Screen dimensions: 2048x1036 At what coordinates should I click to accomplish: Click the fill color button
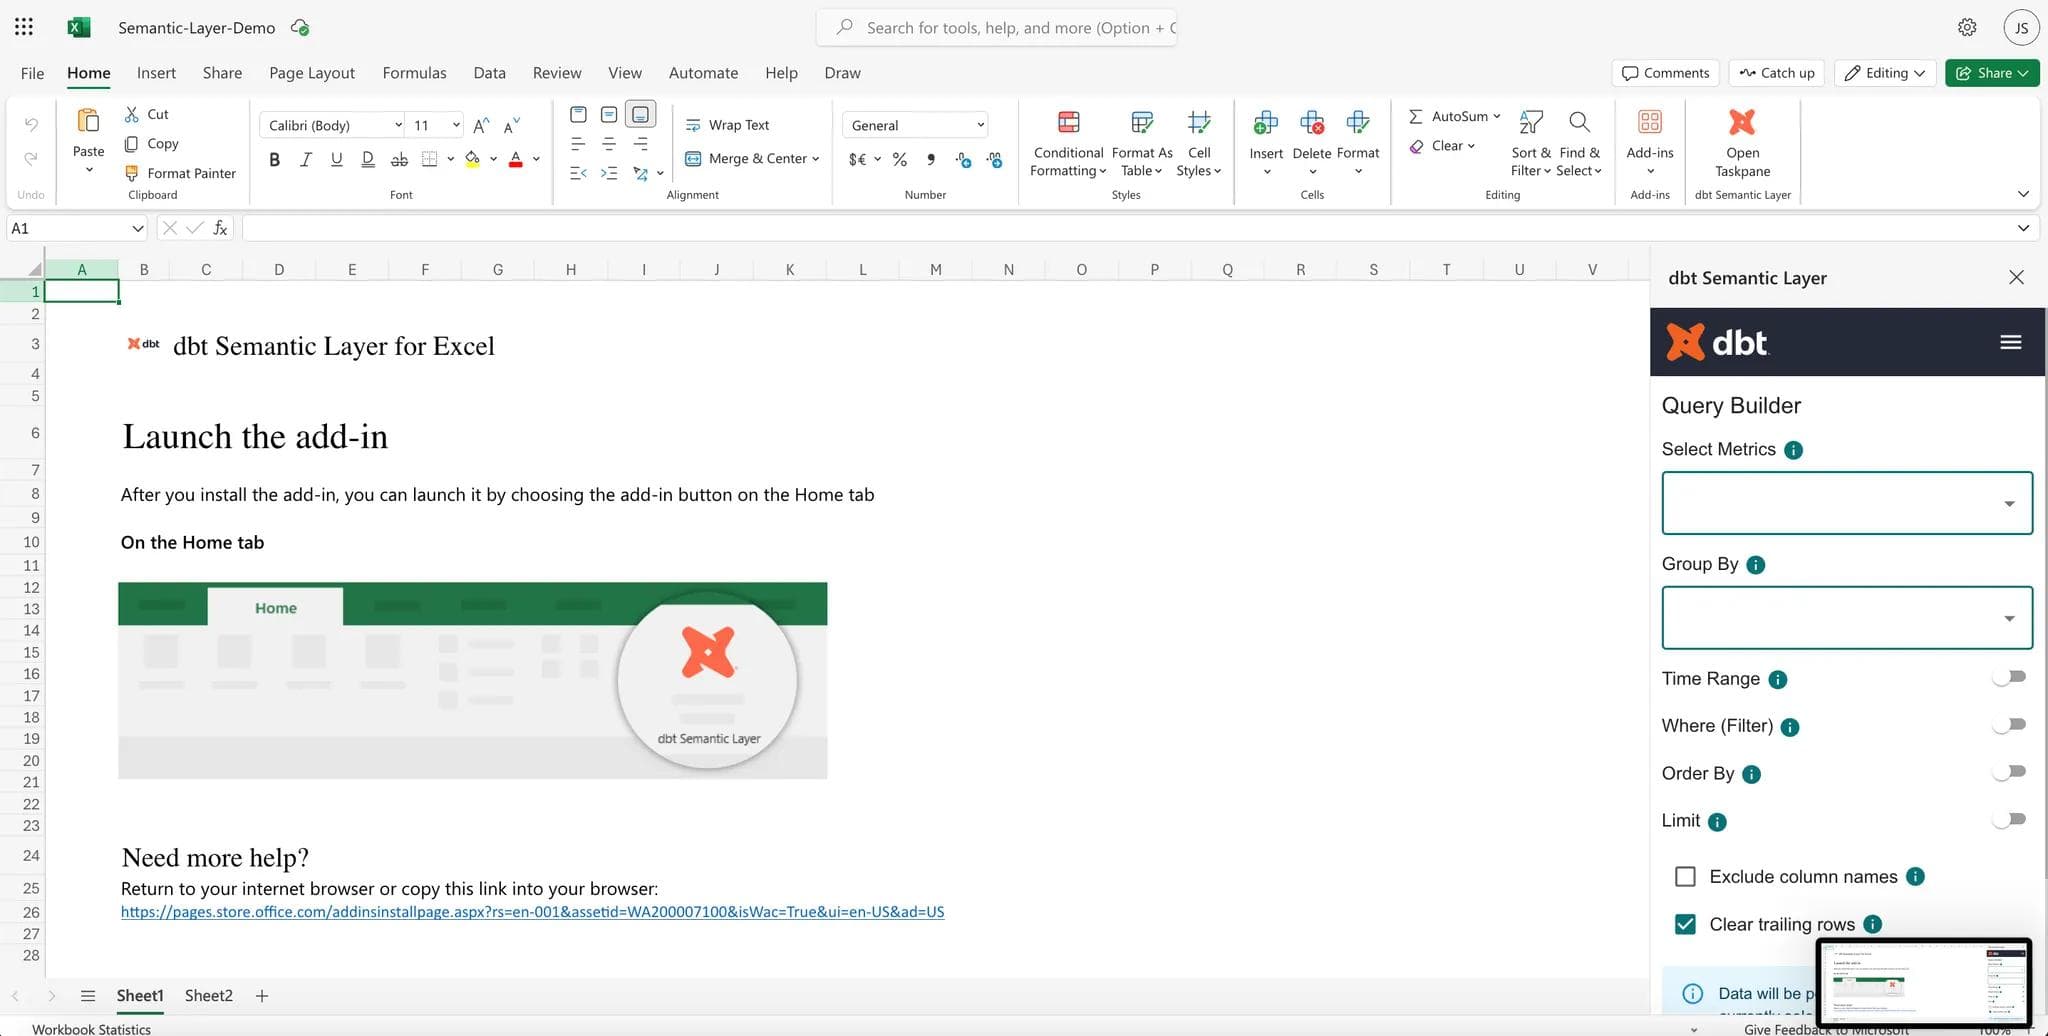pos(472,159)
